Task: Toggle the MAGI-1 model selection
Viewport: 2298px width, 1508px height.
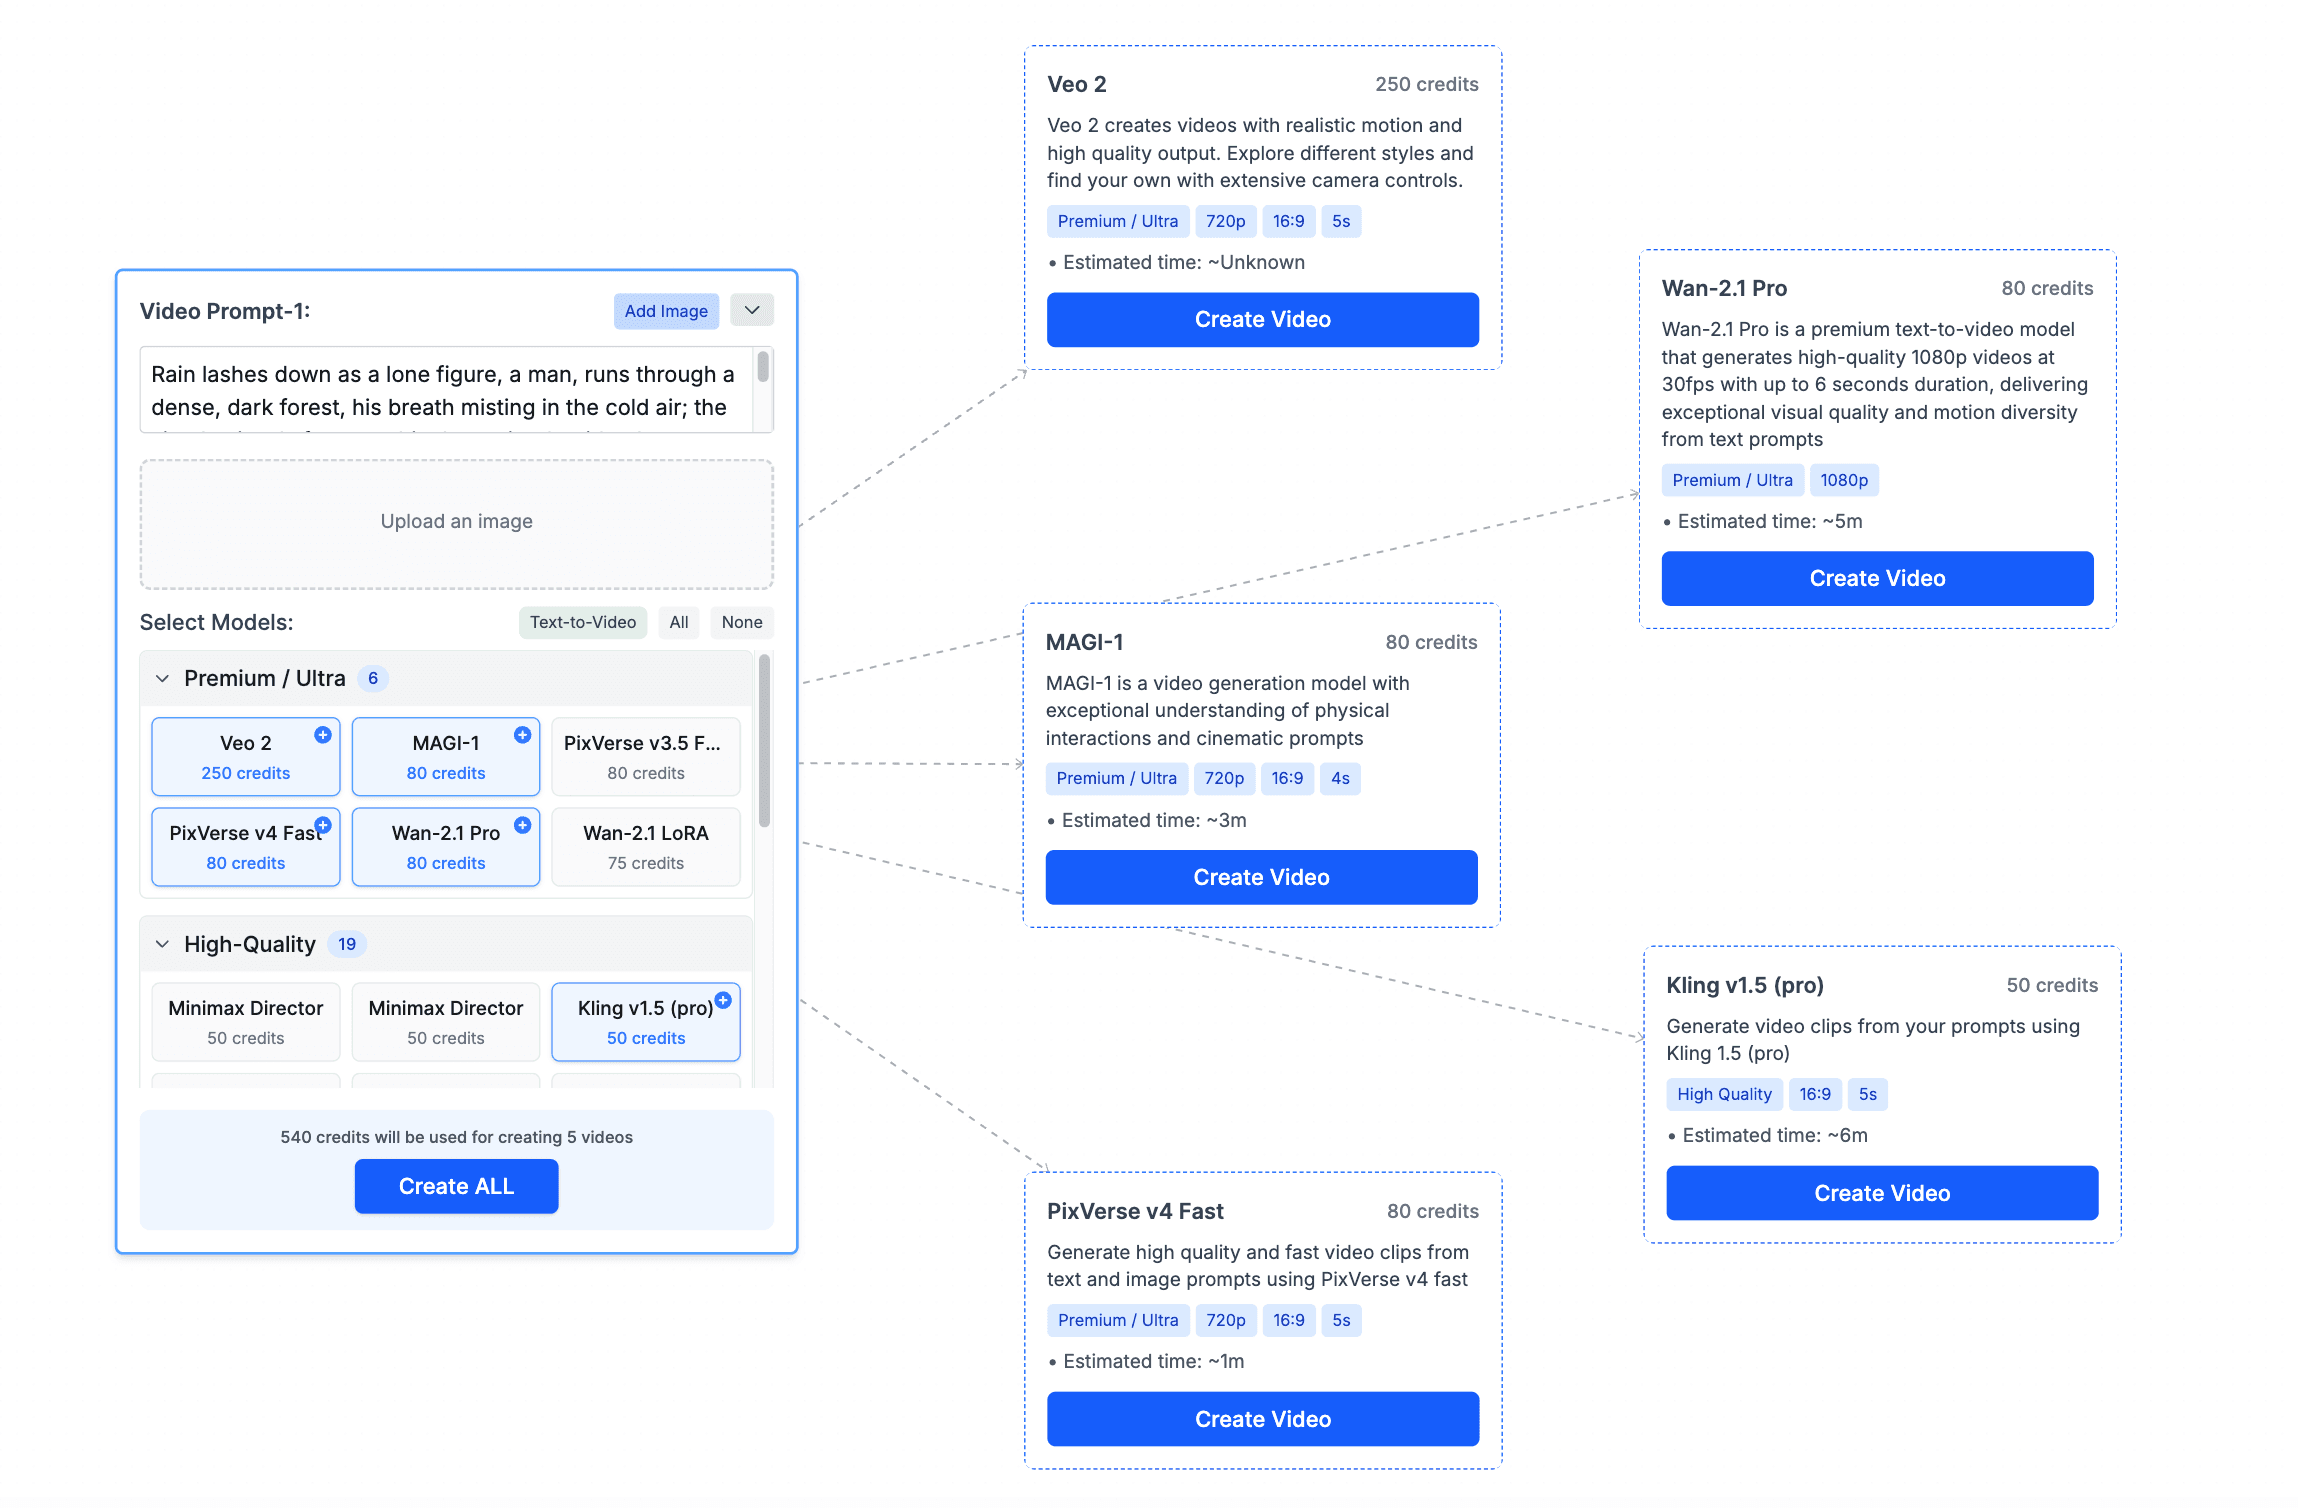Action: (x=446, y=757)
